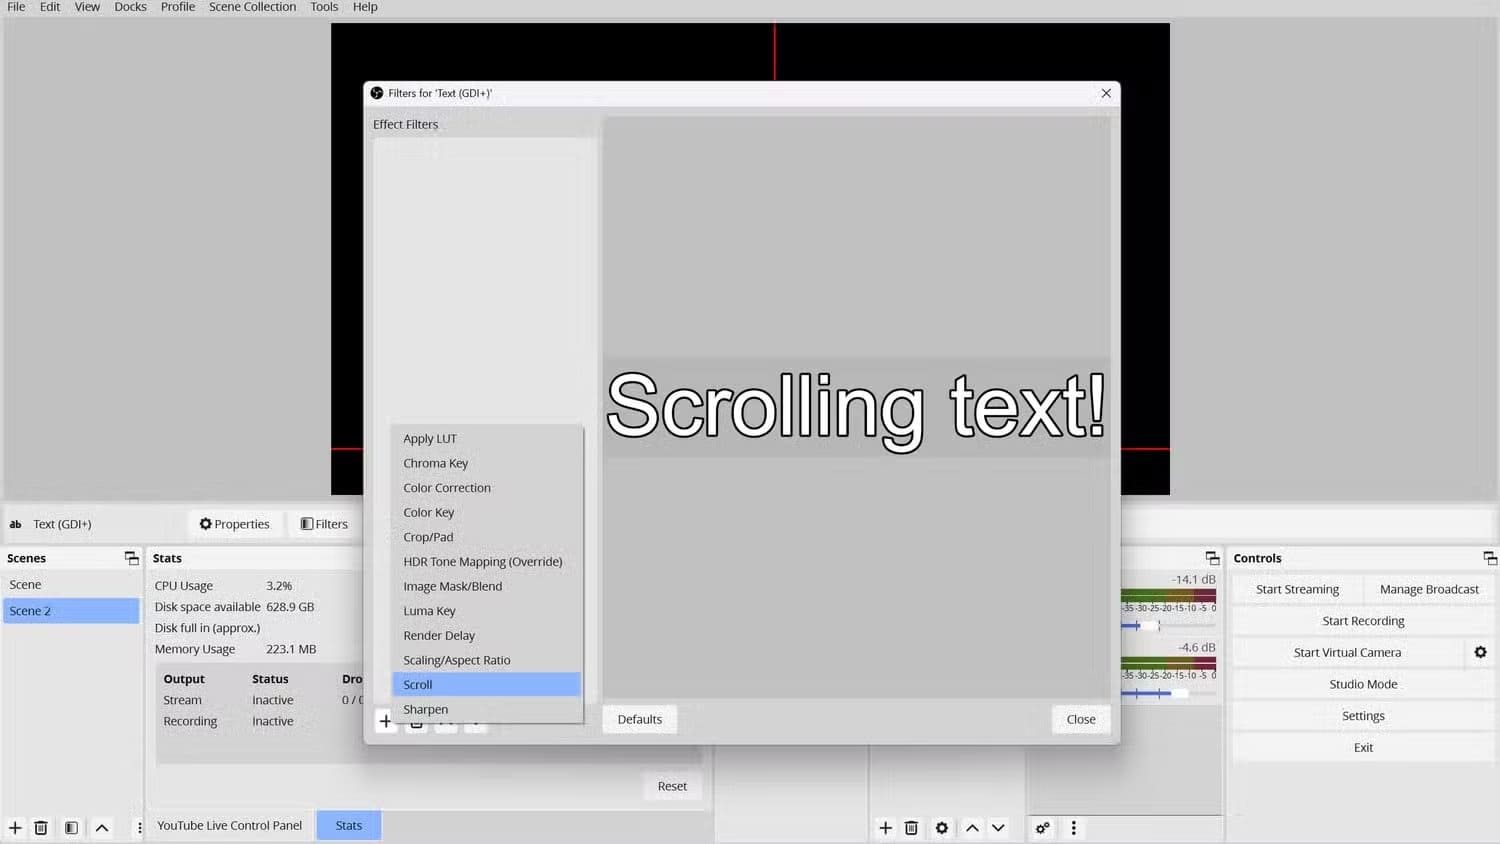Click Start Recording
Viewport: 1500px width, 844px height.
1363,621
